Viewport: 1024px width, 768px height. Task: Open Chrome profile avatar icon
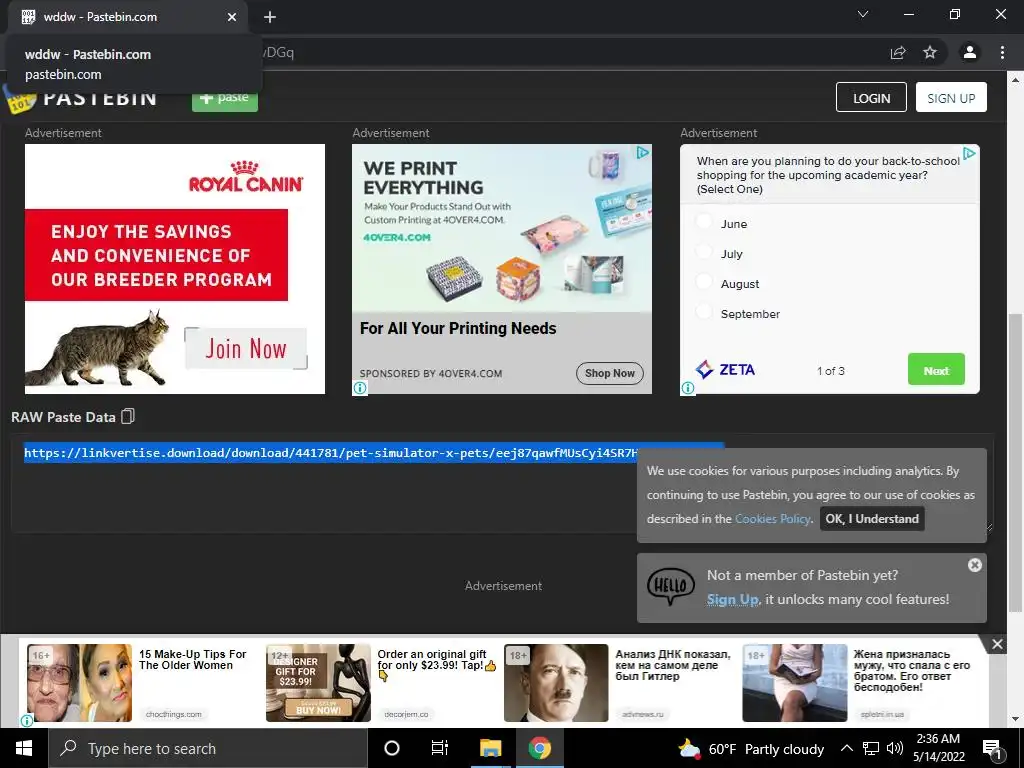pos(970,52)
